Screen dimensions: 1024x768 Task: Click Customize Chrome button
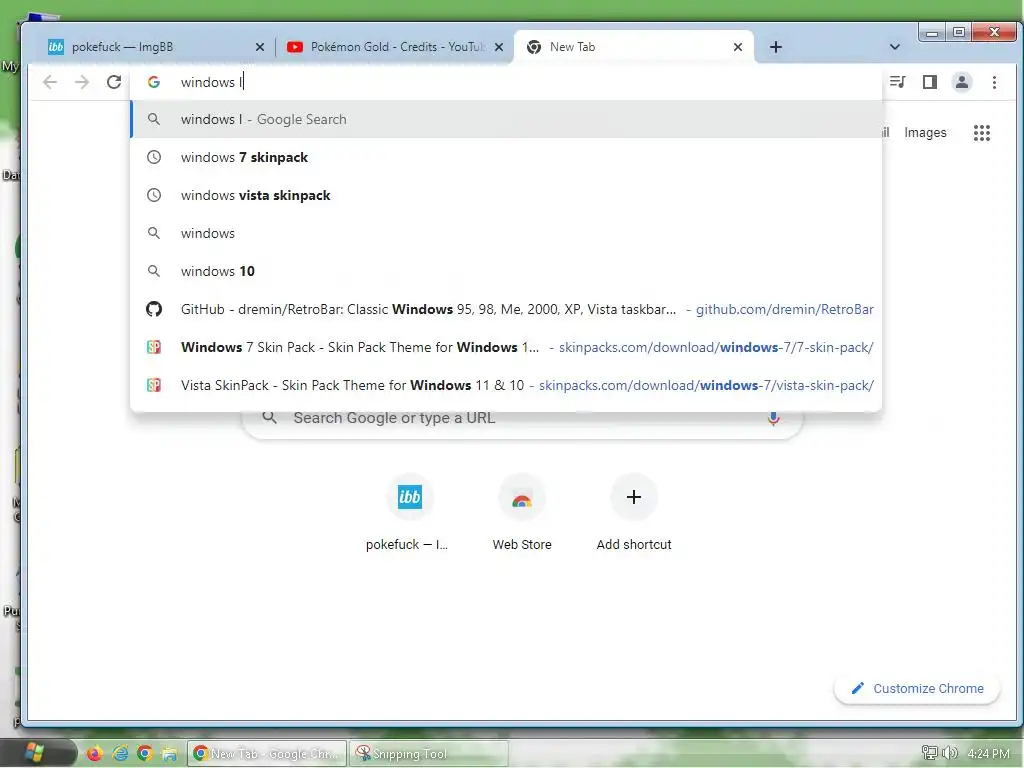917,688
